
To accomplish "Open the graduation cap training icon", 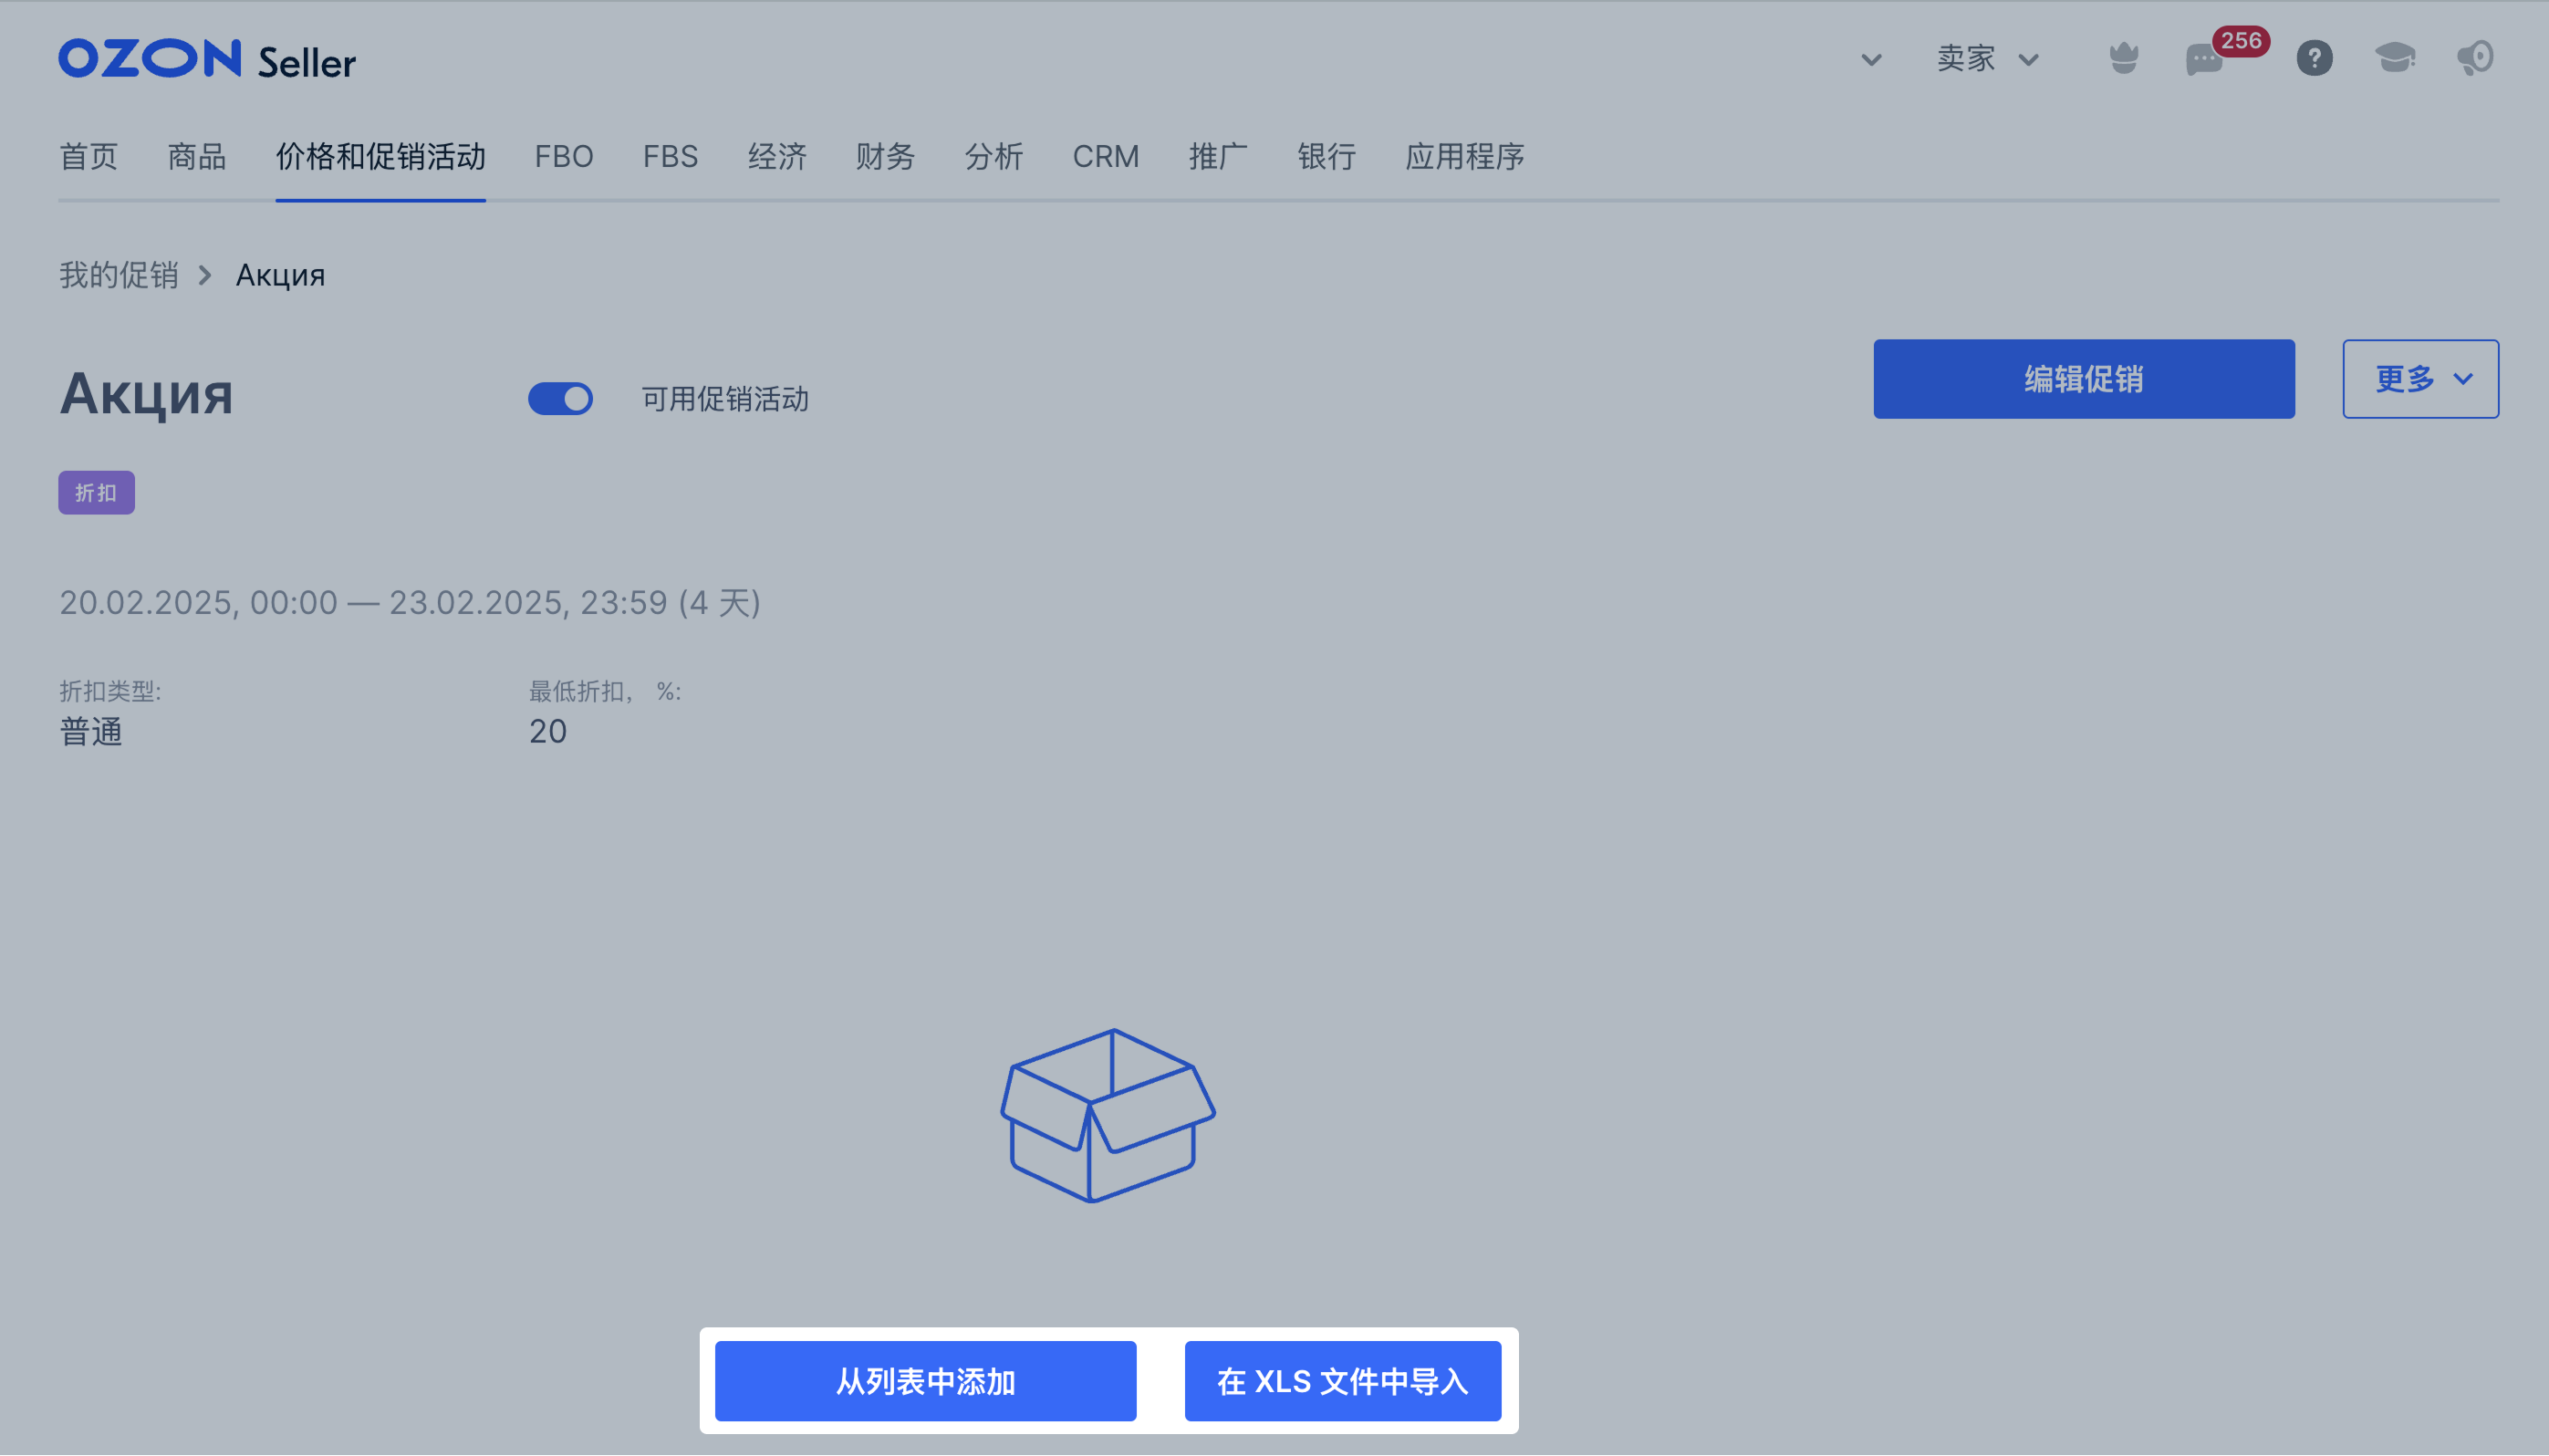I will [2395, 58].
